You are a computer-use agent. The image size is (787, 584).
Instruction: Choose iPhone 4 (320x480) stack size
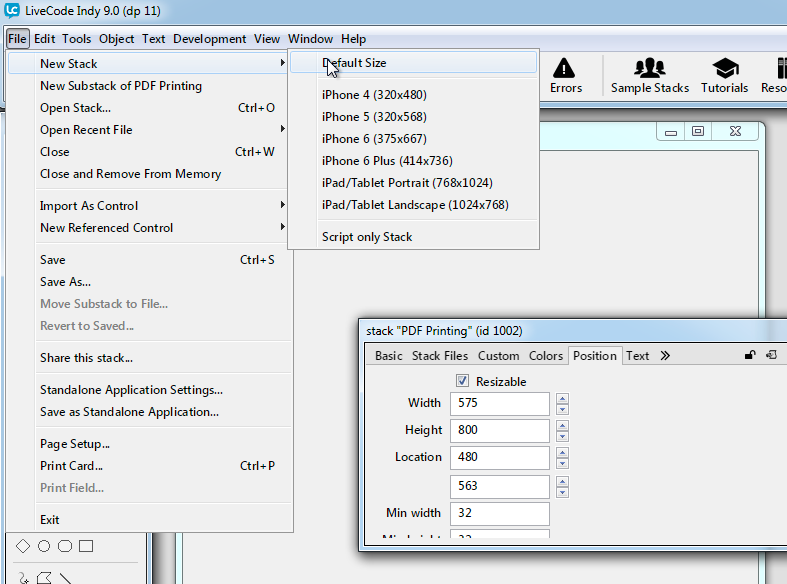tap(414, 95)
